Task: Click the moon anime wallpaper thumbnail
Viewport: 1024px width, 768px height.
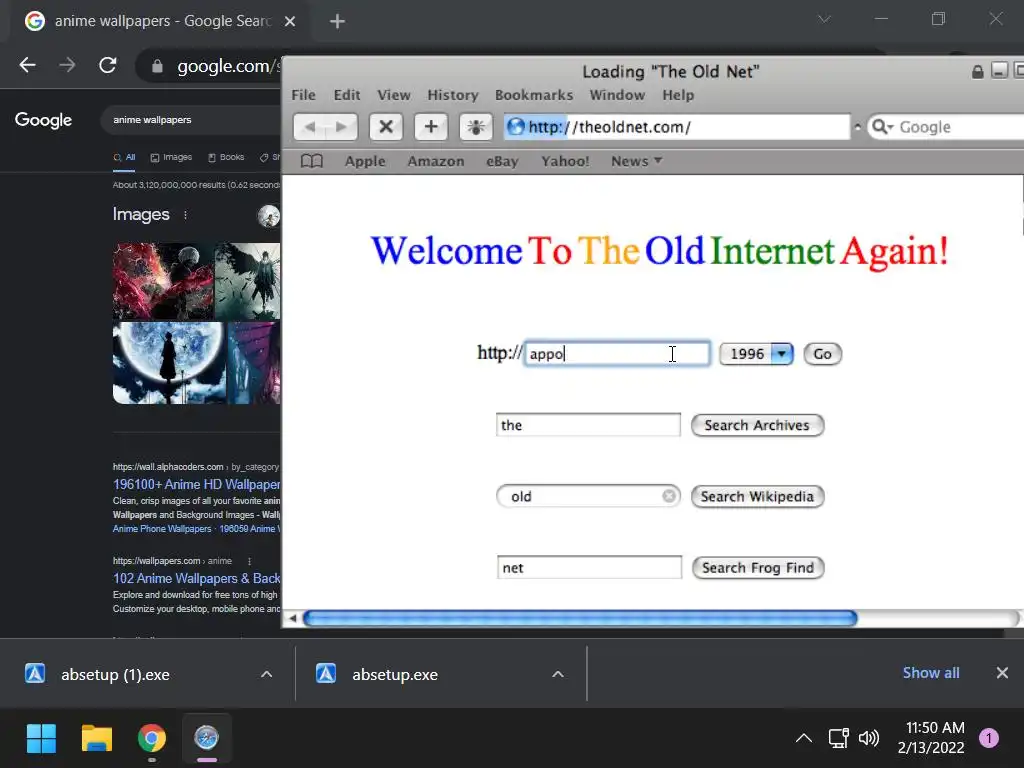Action: coord(169,362)
